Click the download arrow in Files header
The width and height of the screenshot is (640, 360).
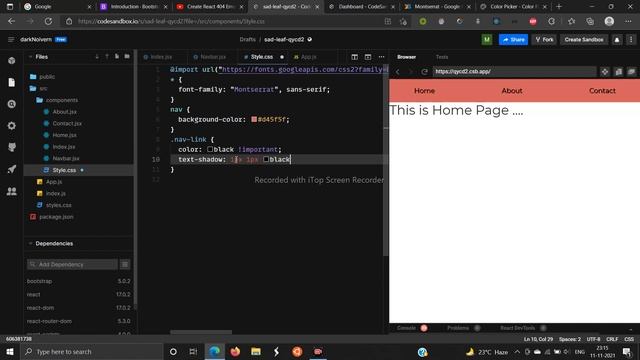[97, 57]
